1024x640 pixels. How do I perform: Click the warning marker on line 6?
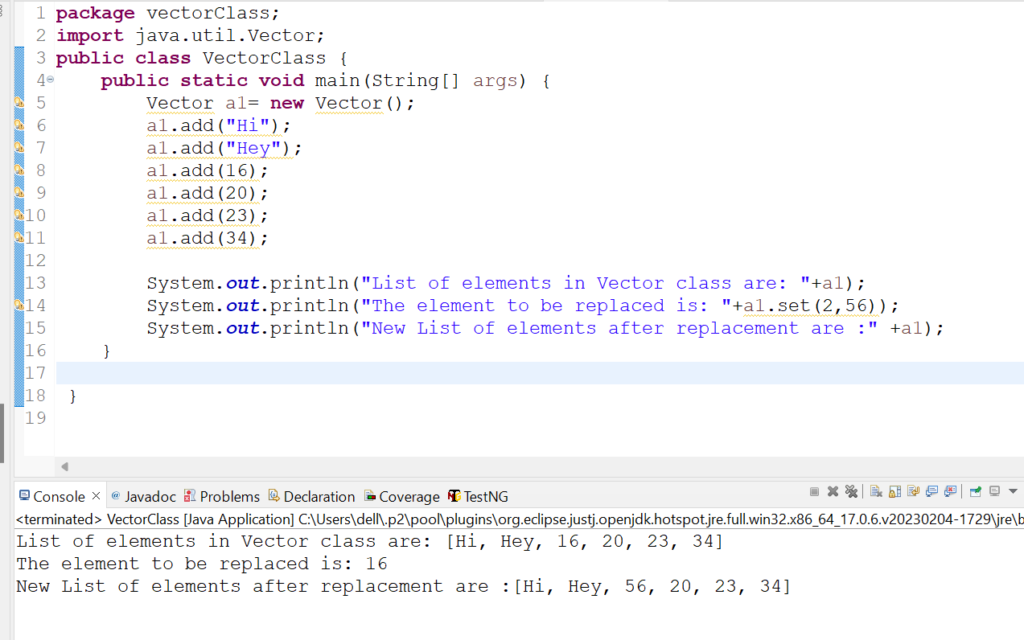pos(19,125)
